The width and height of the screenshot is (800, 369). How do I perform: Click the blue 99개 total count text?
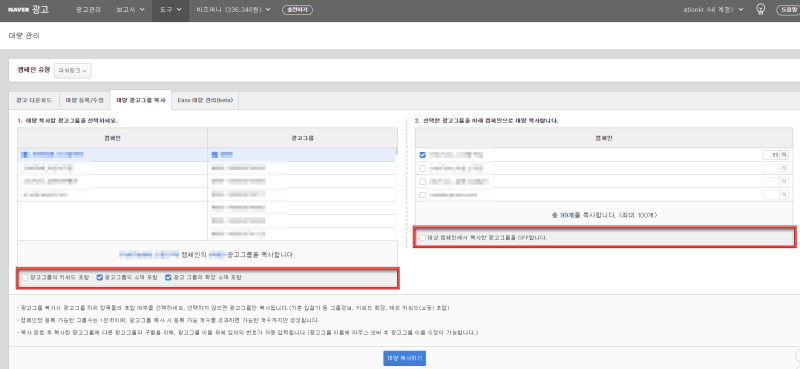(x=567, y=215)
